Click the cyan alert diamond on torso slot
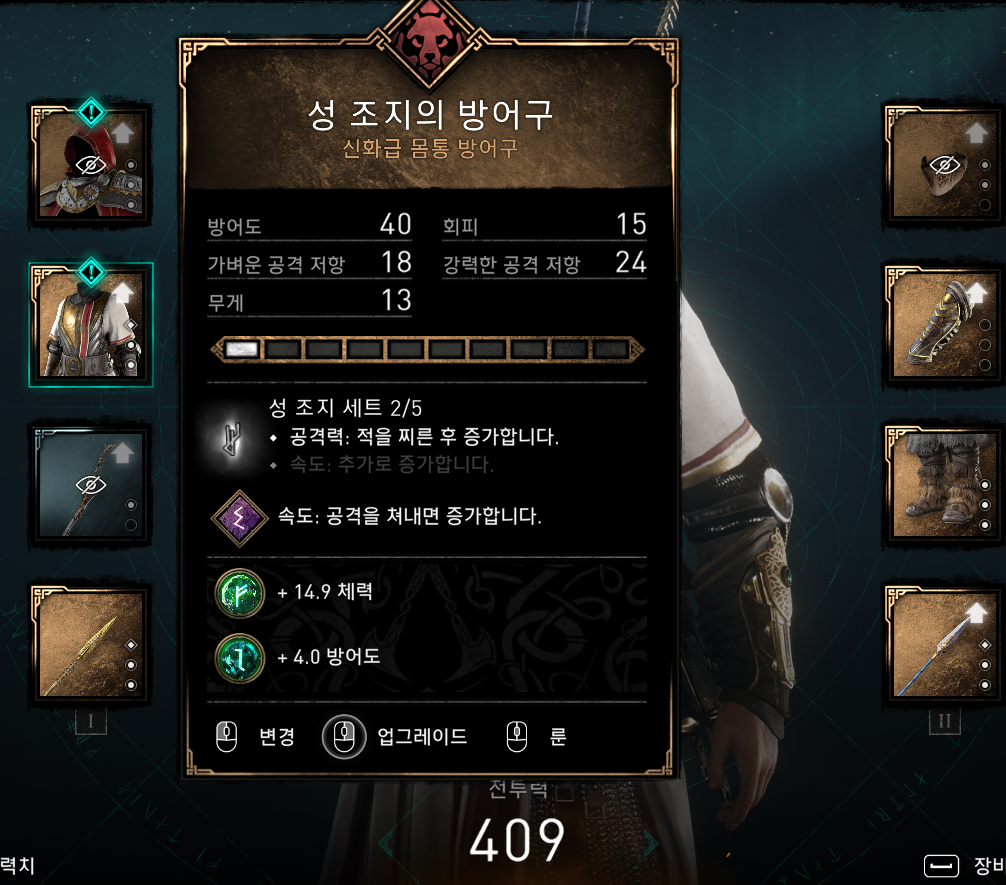1006x885 pixels. click(91, 272)
